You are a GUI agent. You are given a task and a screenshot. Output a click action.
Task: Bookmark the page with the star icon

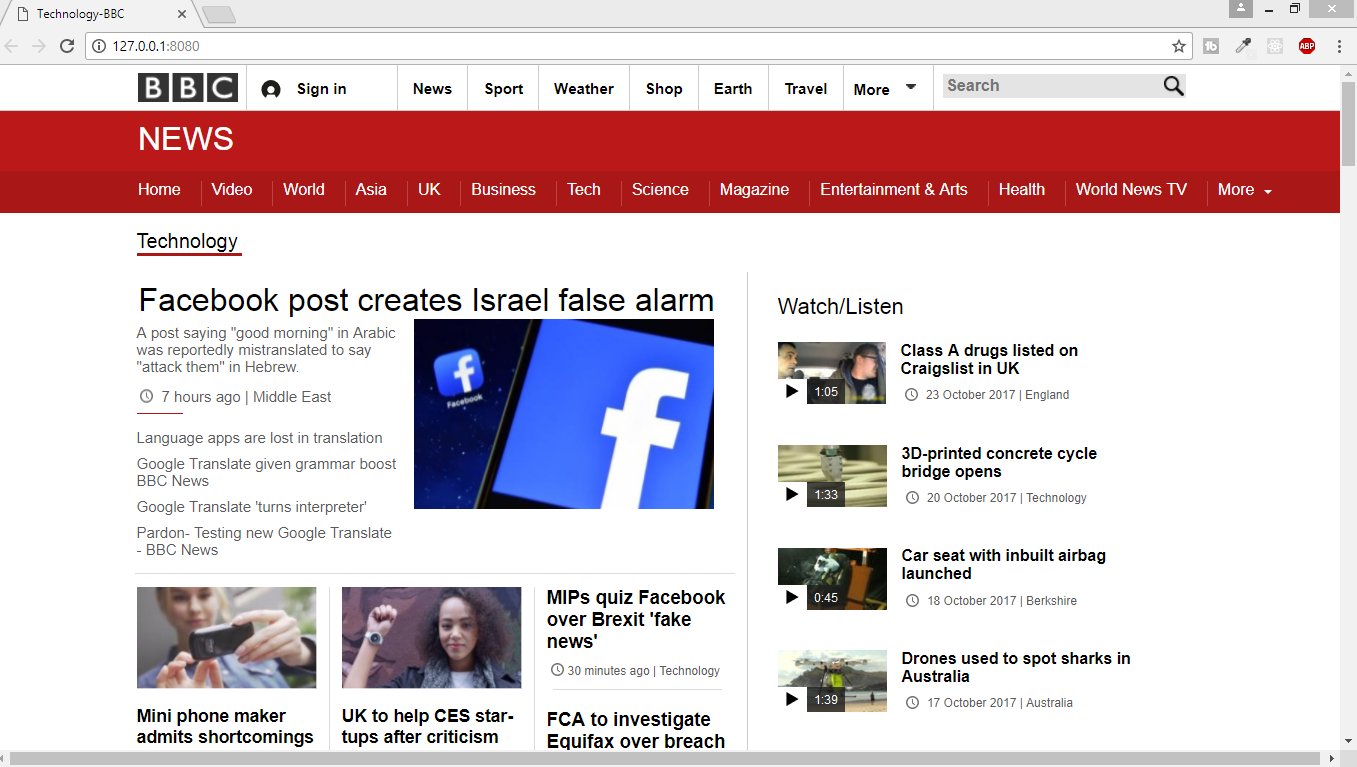coord(1179,46)
